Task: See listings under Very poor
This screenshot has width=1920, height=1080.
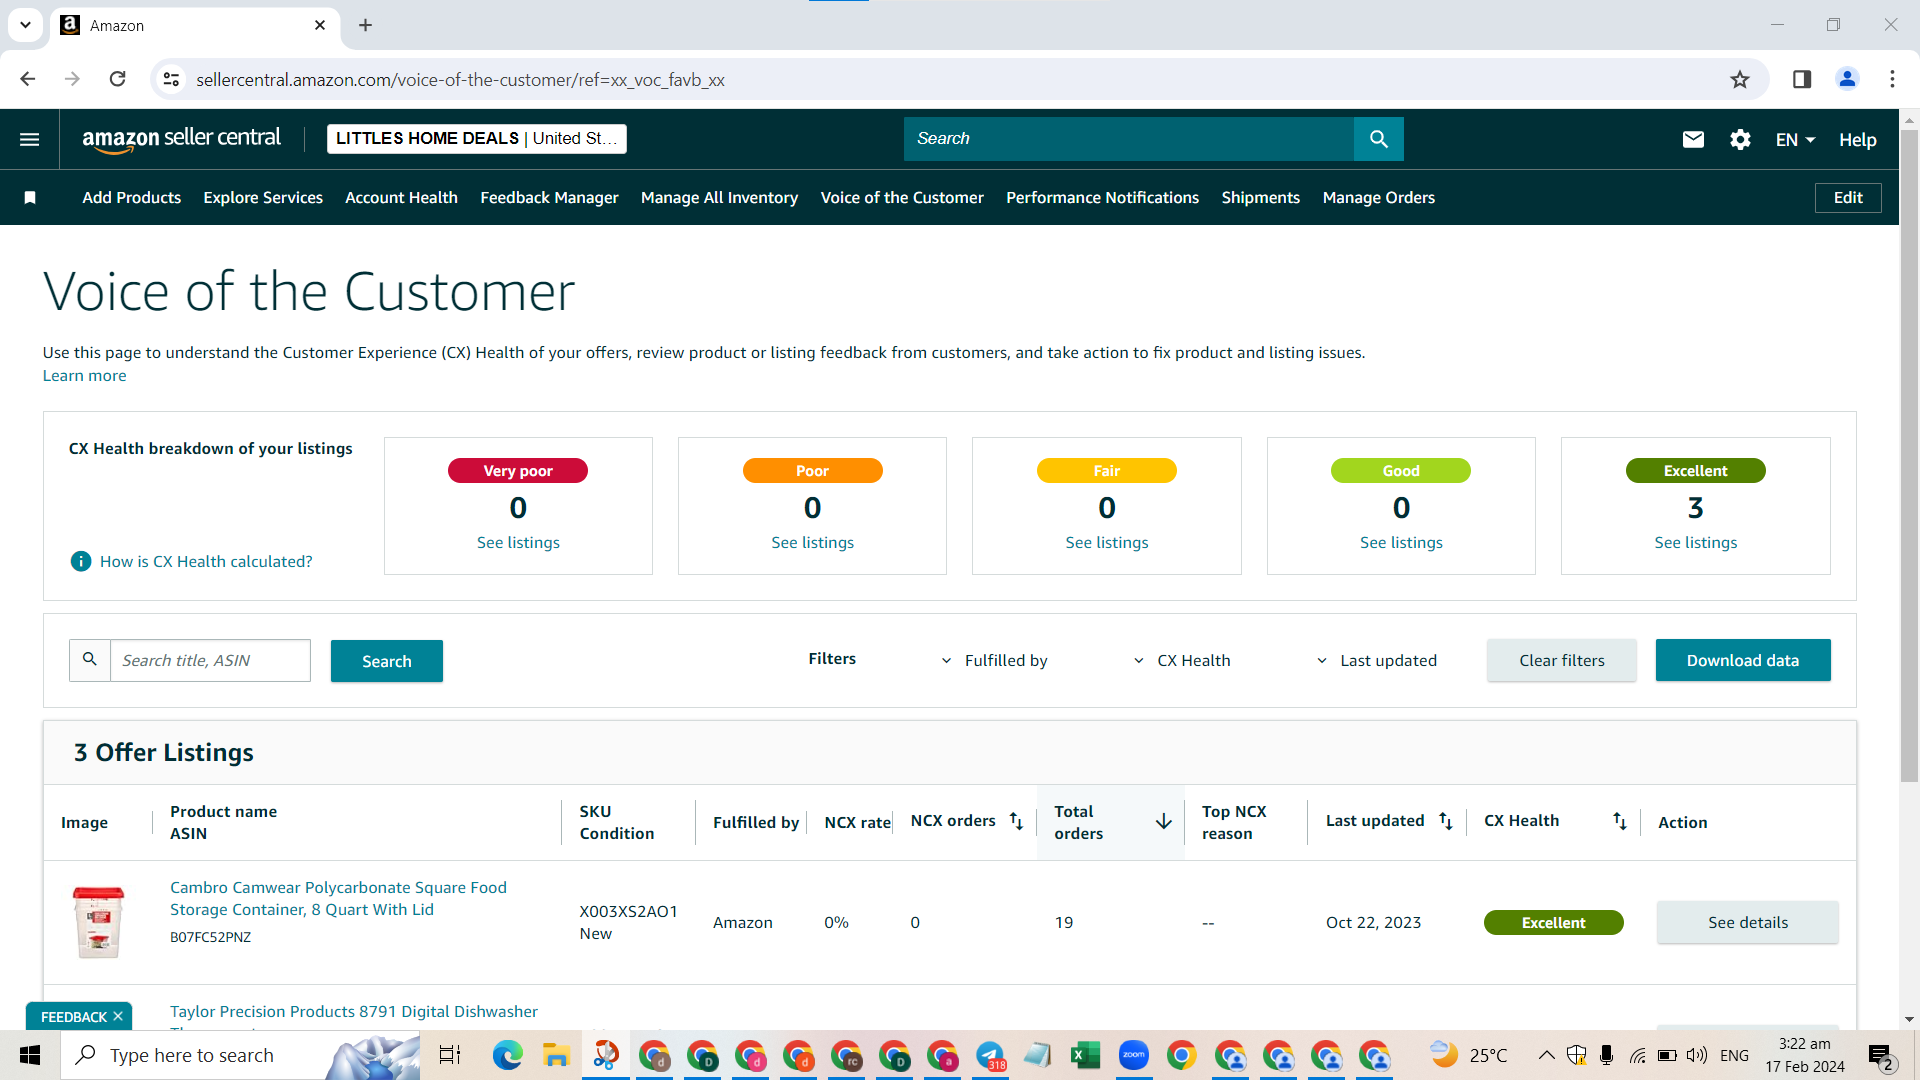Action: (x=518, y=543)
